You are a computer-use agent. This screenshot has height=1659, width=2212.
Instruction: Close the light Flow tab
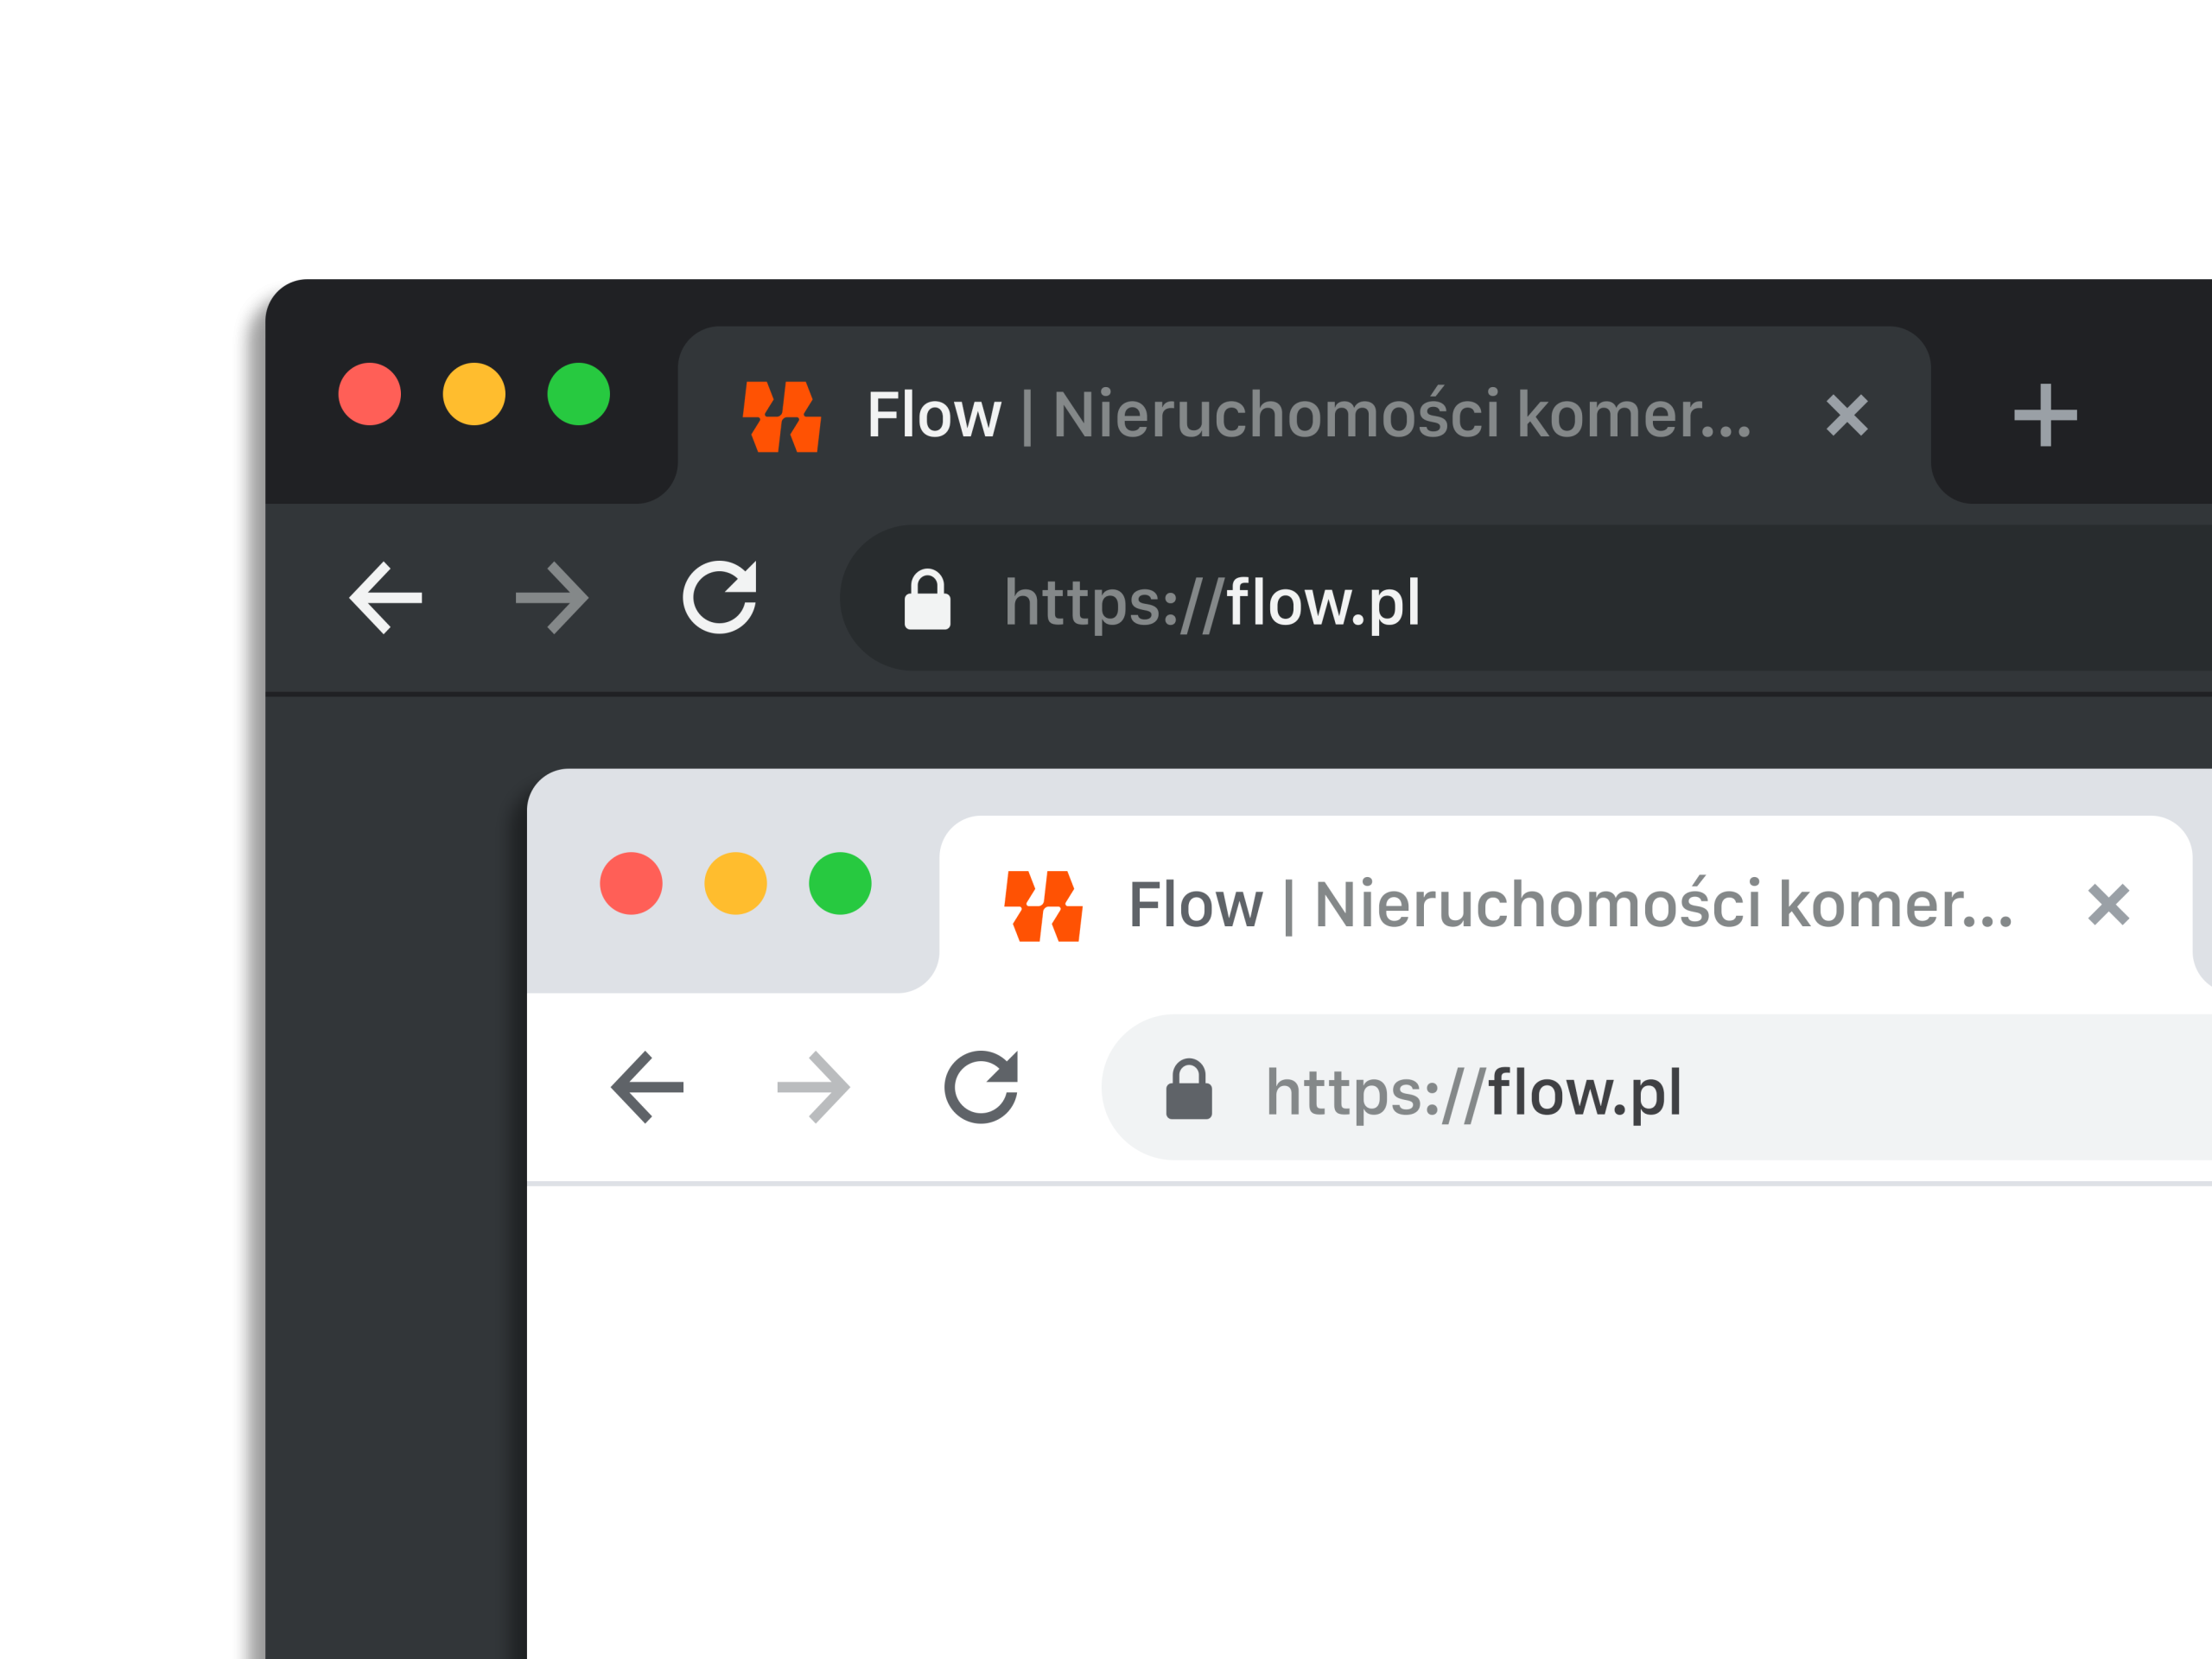coord(2108,905)
